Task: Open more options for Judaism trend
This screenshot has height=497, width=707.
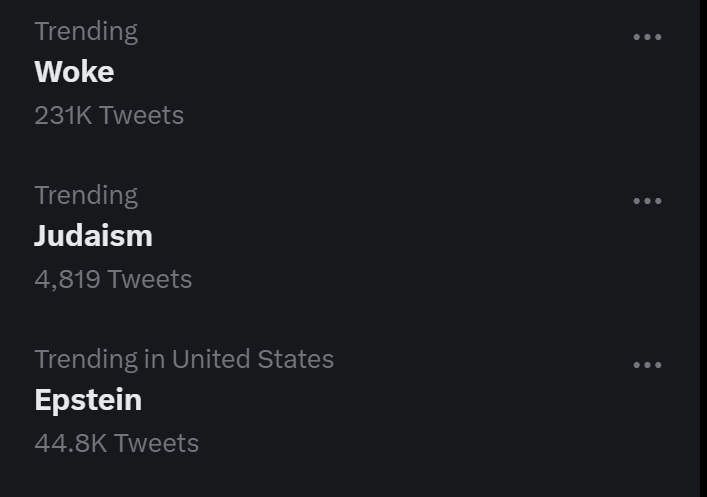Action: (647, 201)
